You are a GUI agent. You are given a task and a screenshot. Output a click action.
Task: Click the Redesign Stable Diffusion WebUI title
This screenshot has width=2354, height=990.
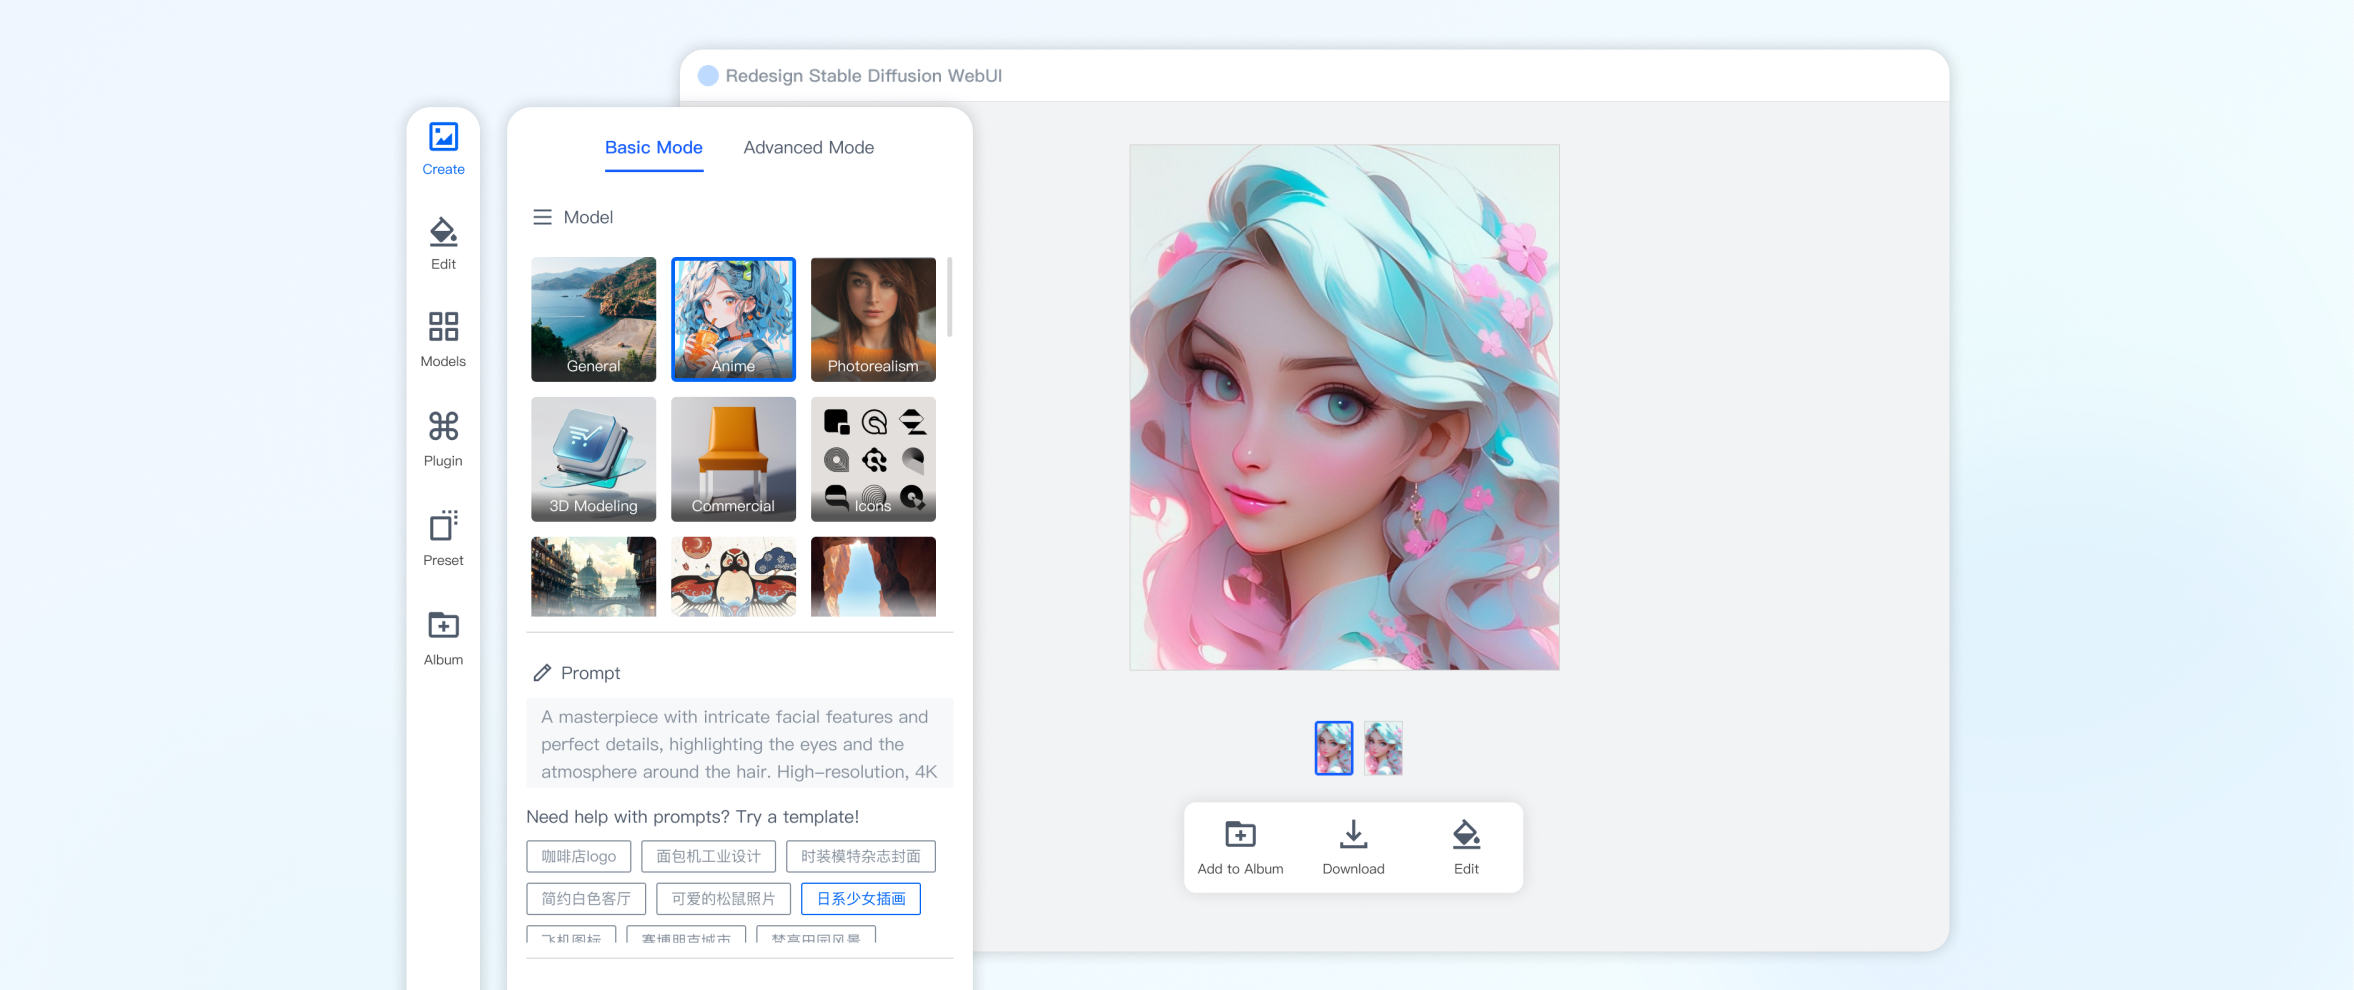coord(864,76)
